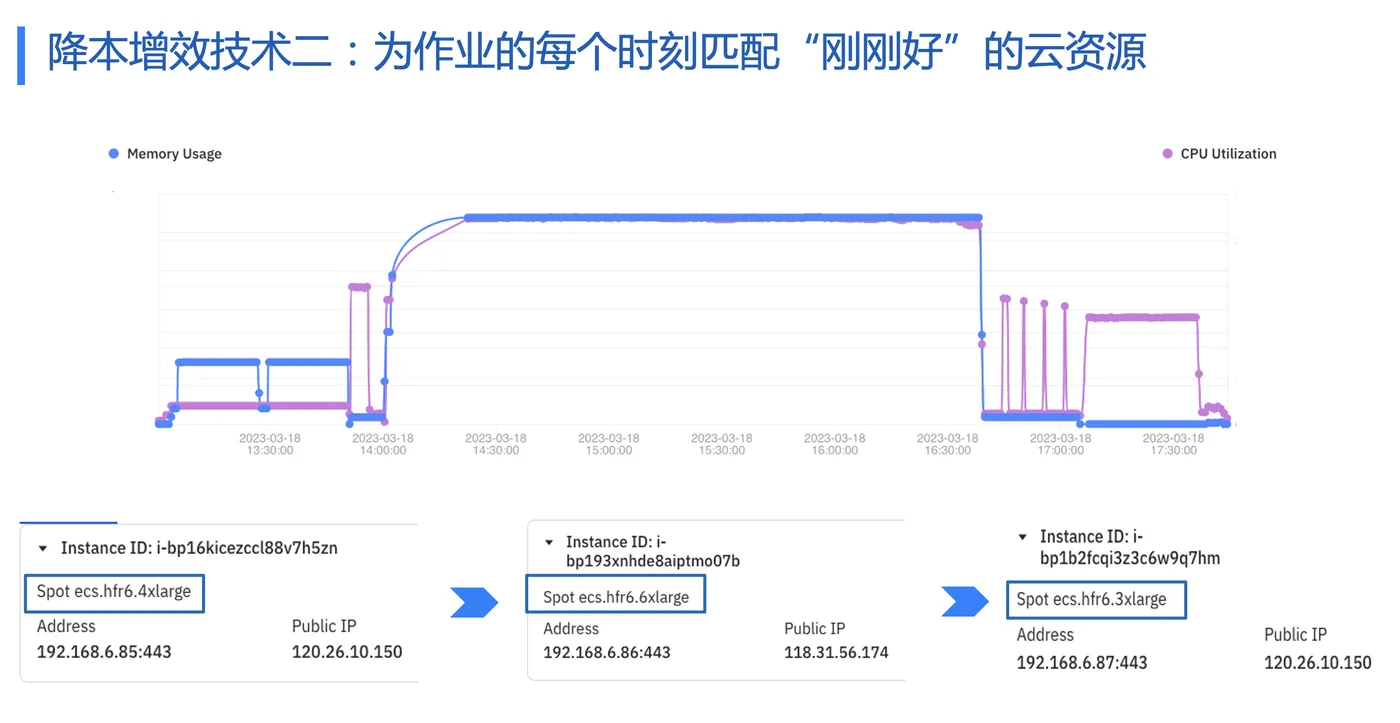Viewport: 1400px width, 723px height.
Task: Select Spot ecs.hfr6.3xlarge label
Action: (x=1091, y=600)
